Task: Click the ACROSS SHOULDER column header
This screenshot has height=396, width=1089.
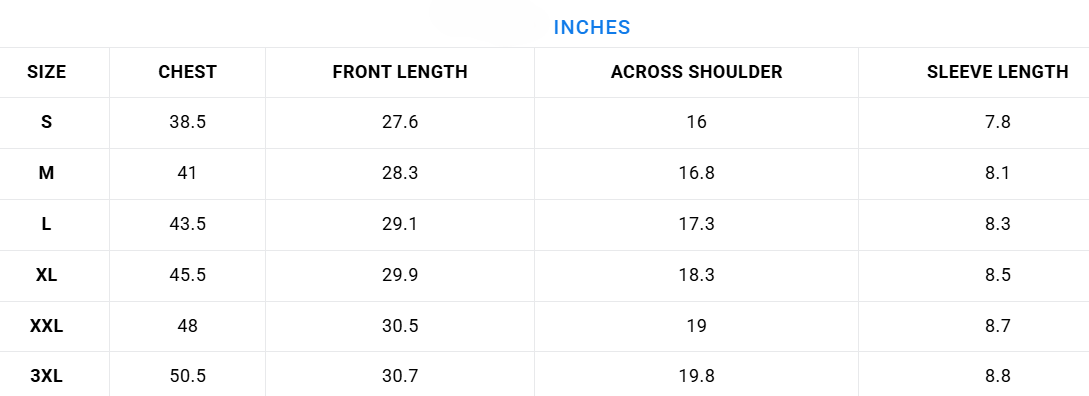Action: tap(697, 72)
